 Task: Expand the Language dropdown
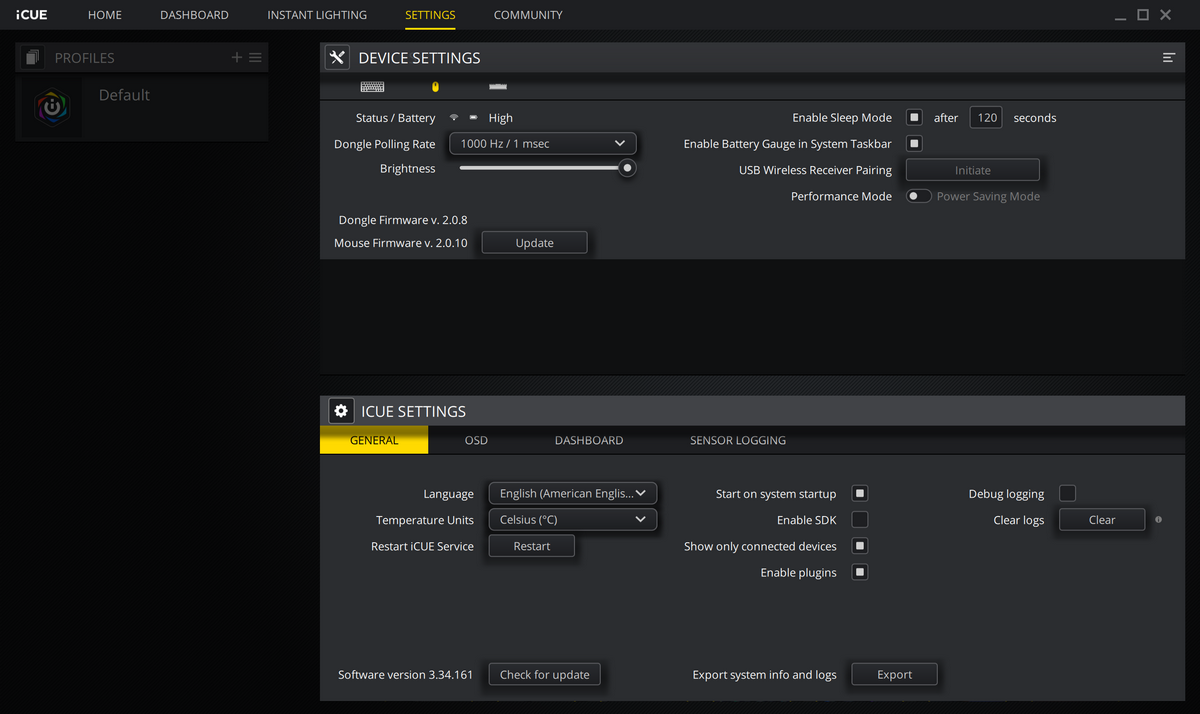tap(572, 493)
